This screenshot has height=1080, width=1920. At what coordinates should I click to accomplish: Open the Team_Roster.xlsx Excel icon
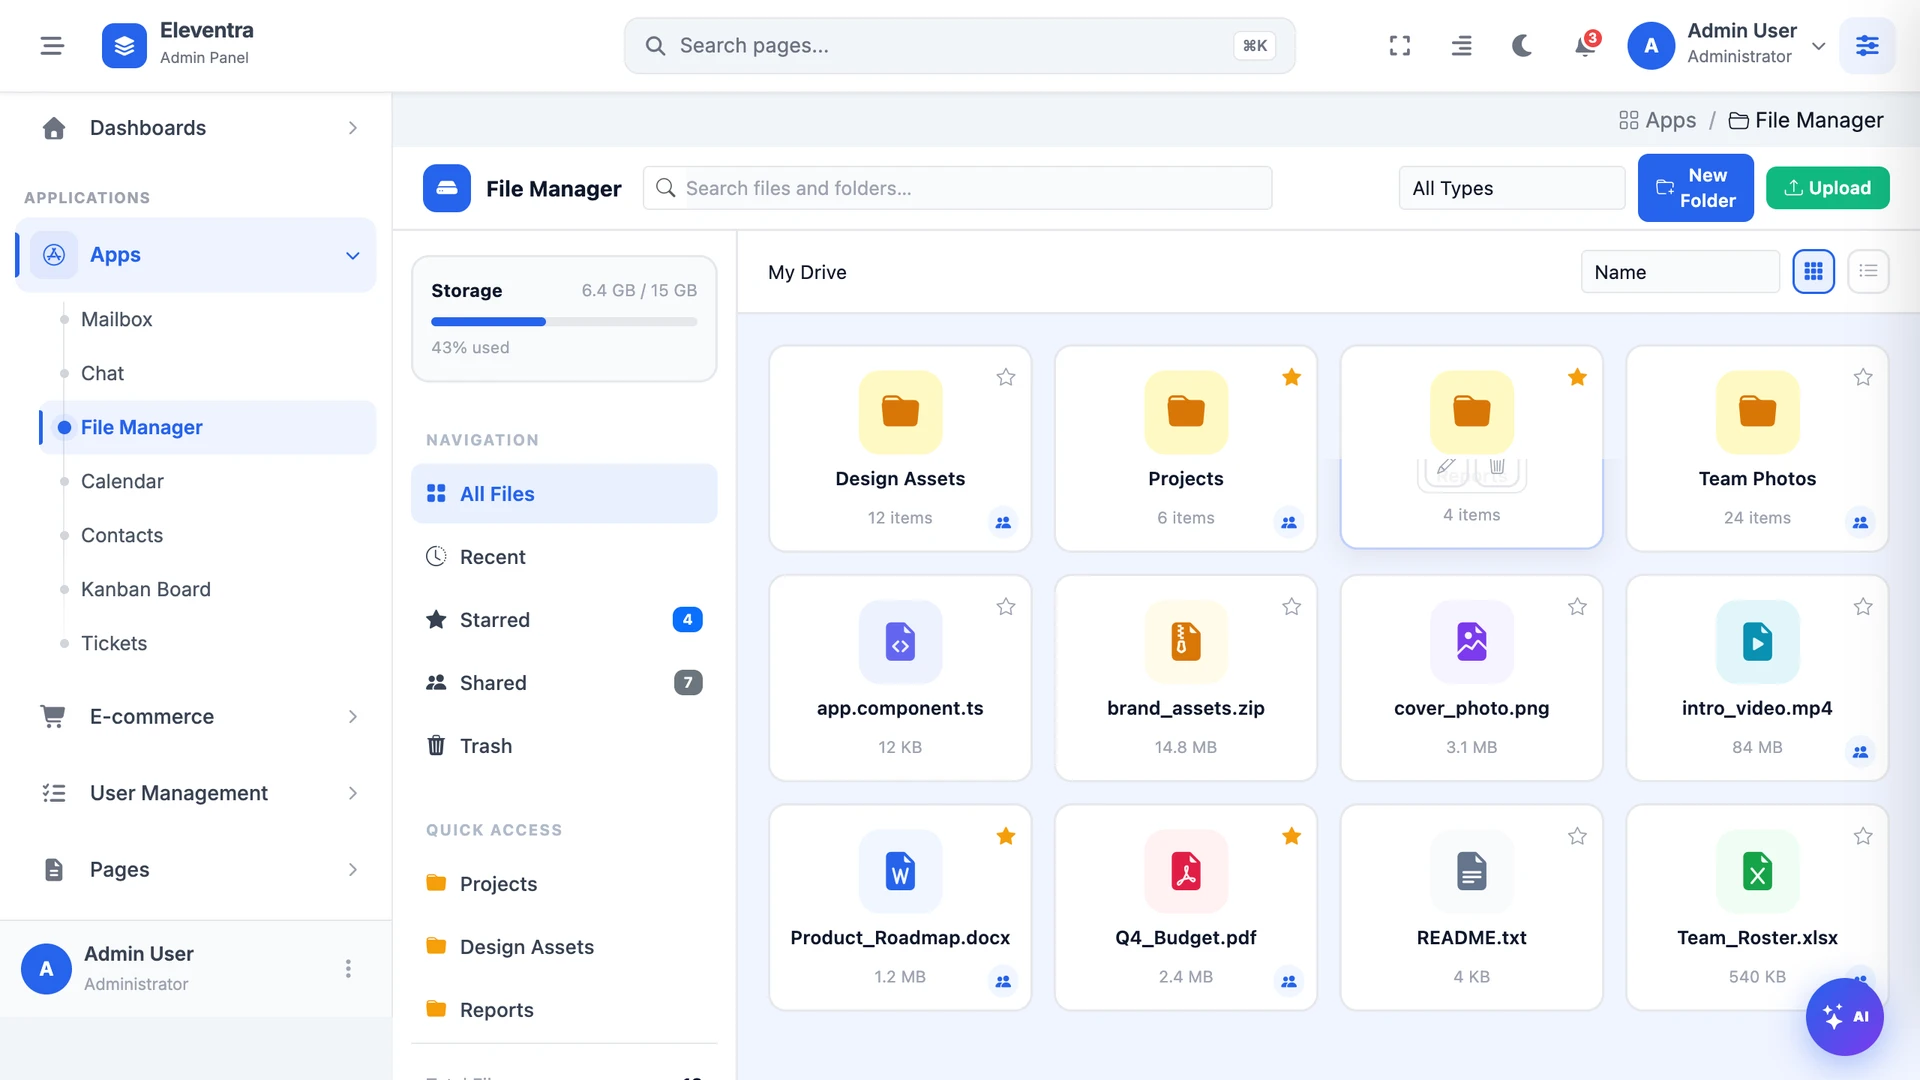tap(1757, 871)
